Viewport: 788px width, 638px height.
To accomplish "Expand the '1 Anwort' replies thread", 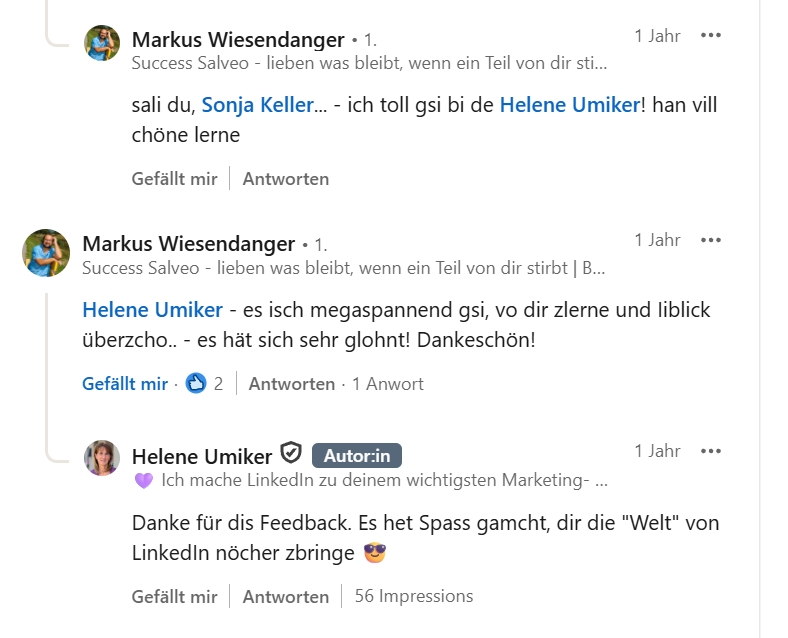I will coord(387,384).
